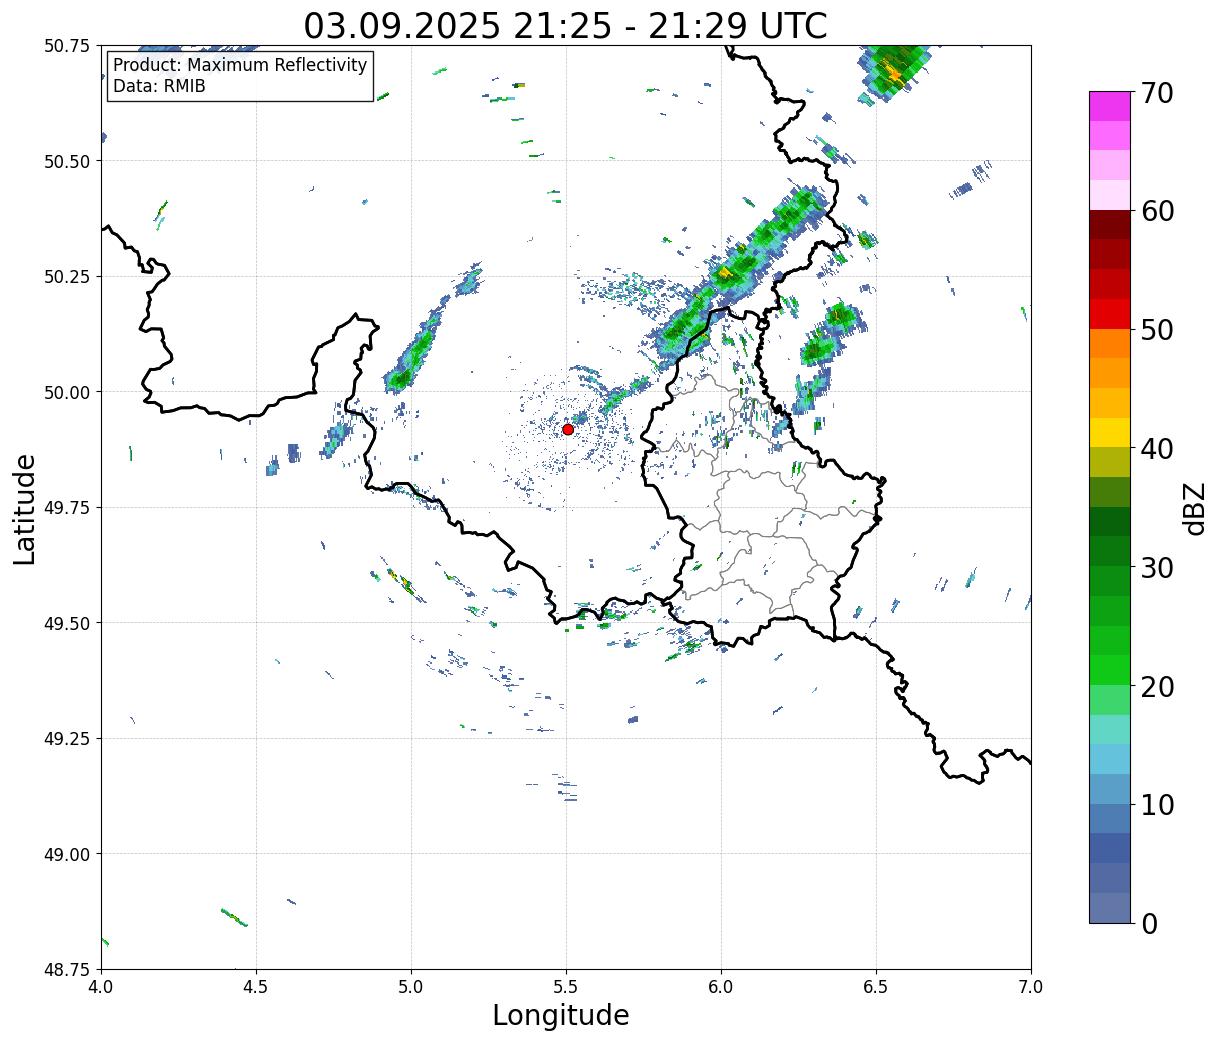Click colorbar tick label 40
The image size is (1219, 1040).
click(x=1157, y=448)
